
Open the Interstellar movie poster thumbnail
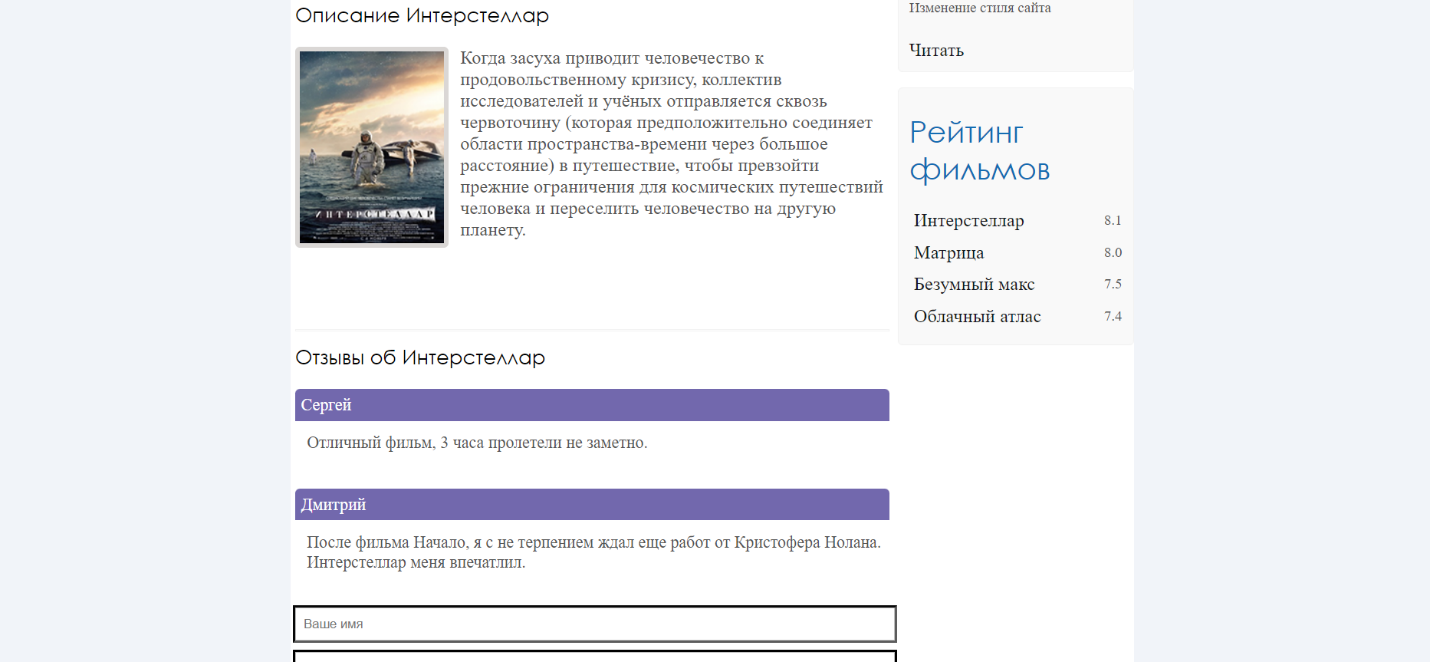click(371, 147)
